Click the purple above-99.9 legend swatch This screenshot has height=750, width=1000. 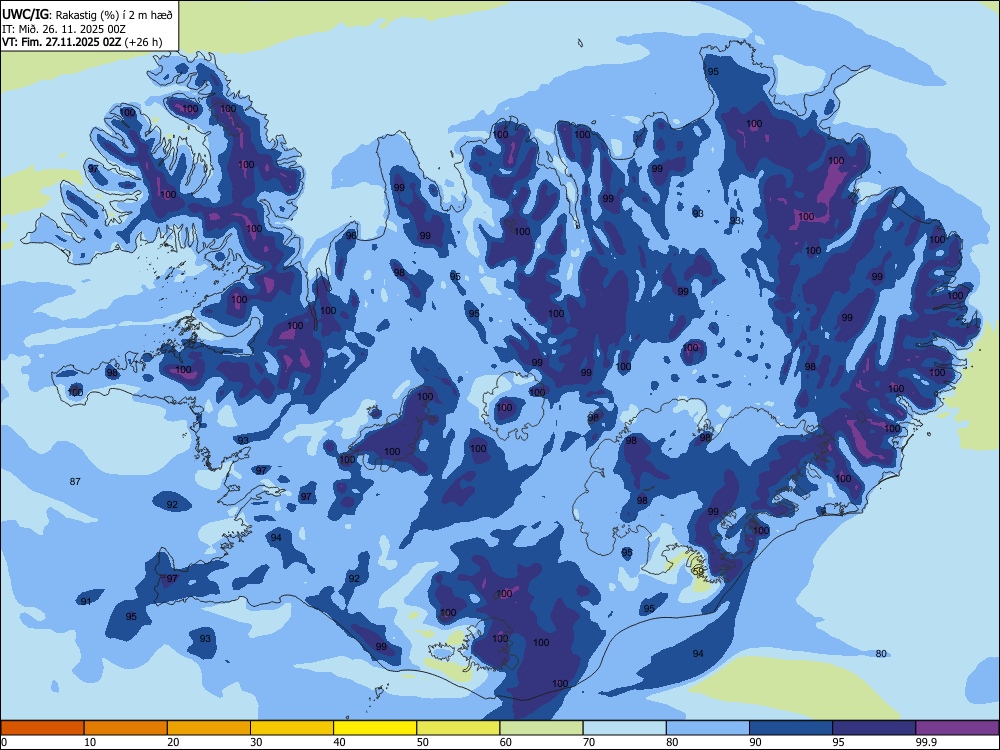pos(957,728)
